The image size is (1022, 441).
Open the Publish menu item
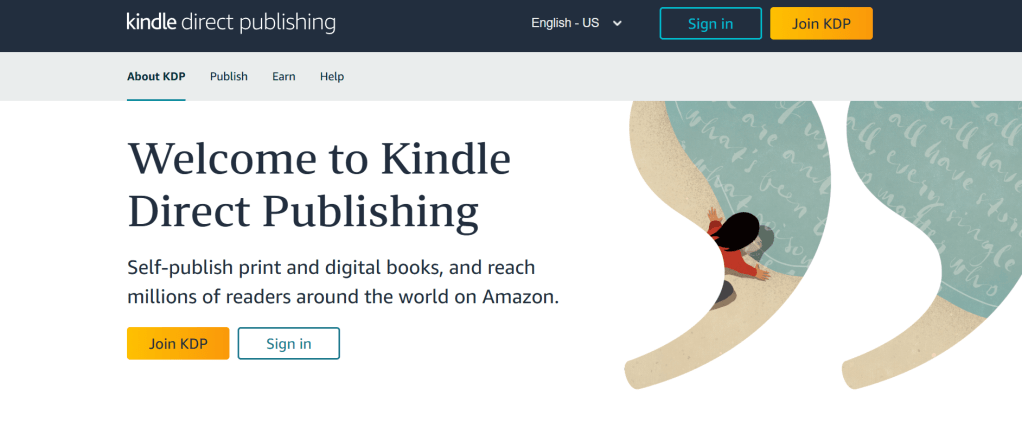pyautogui.click(x=229, y=76)
